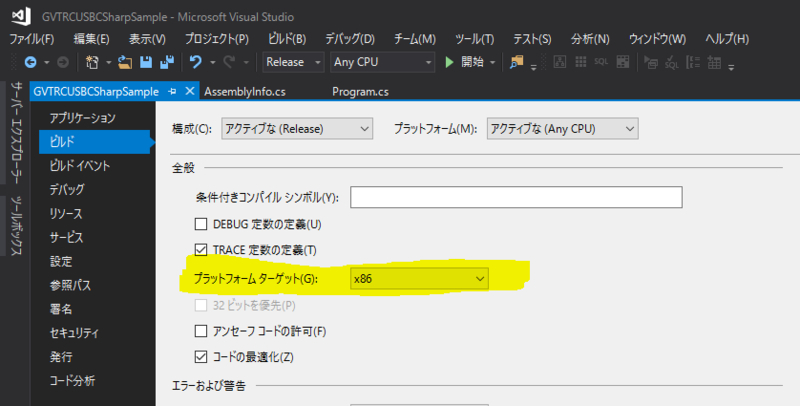The height and width of the screenshot is (406, 800).
Task: Open the ビルド(B) menu
Action: 287,39
